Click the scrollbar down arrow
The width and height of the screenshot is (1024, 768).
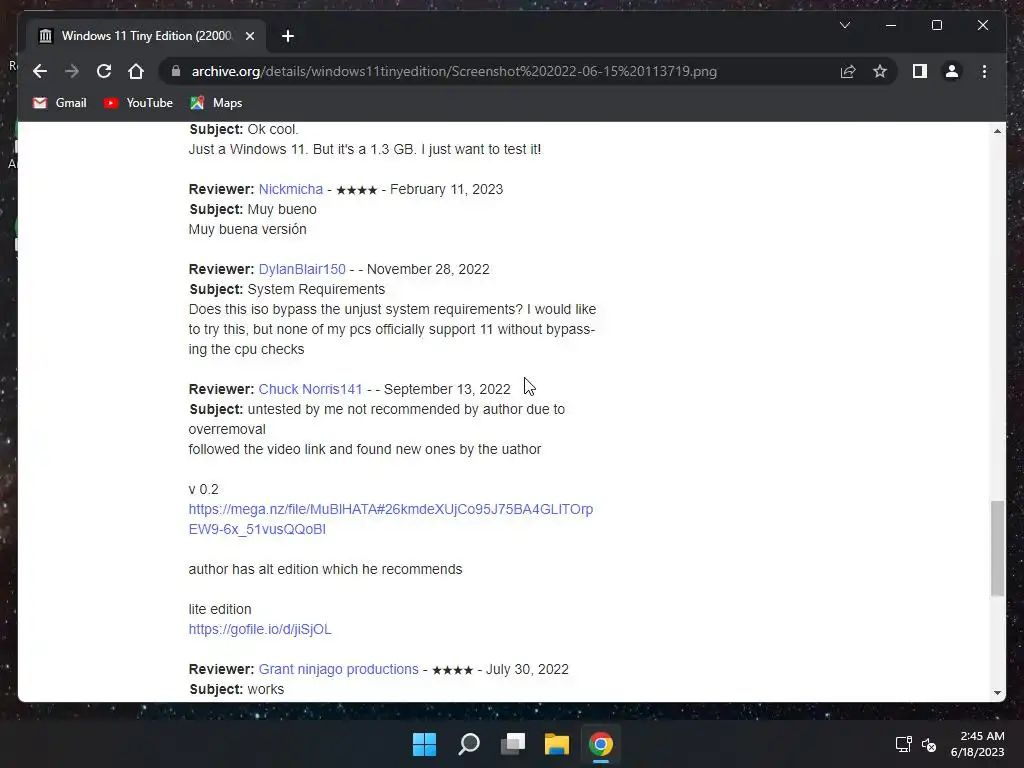point(997,693)
